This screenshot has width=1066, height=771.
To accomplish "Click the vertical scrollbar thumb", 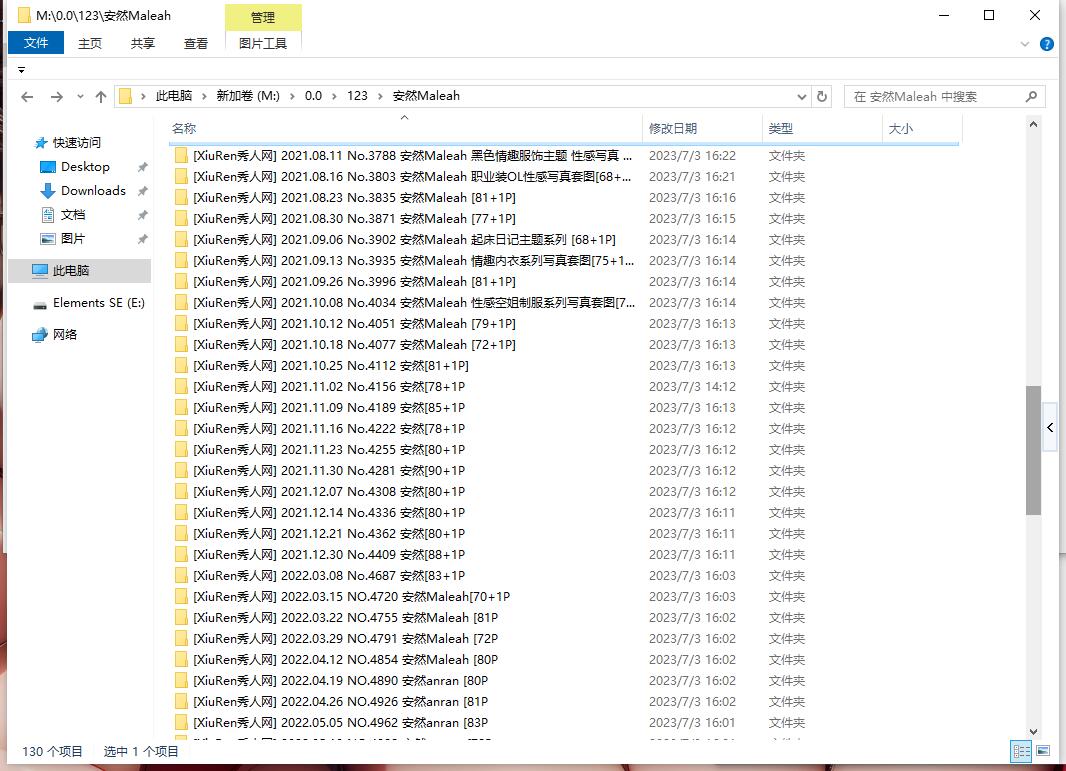I will (x=1033, y=450).
